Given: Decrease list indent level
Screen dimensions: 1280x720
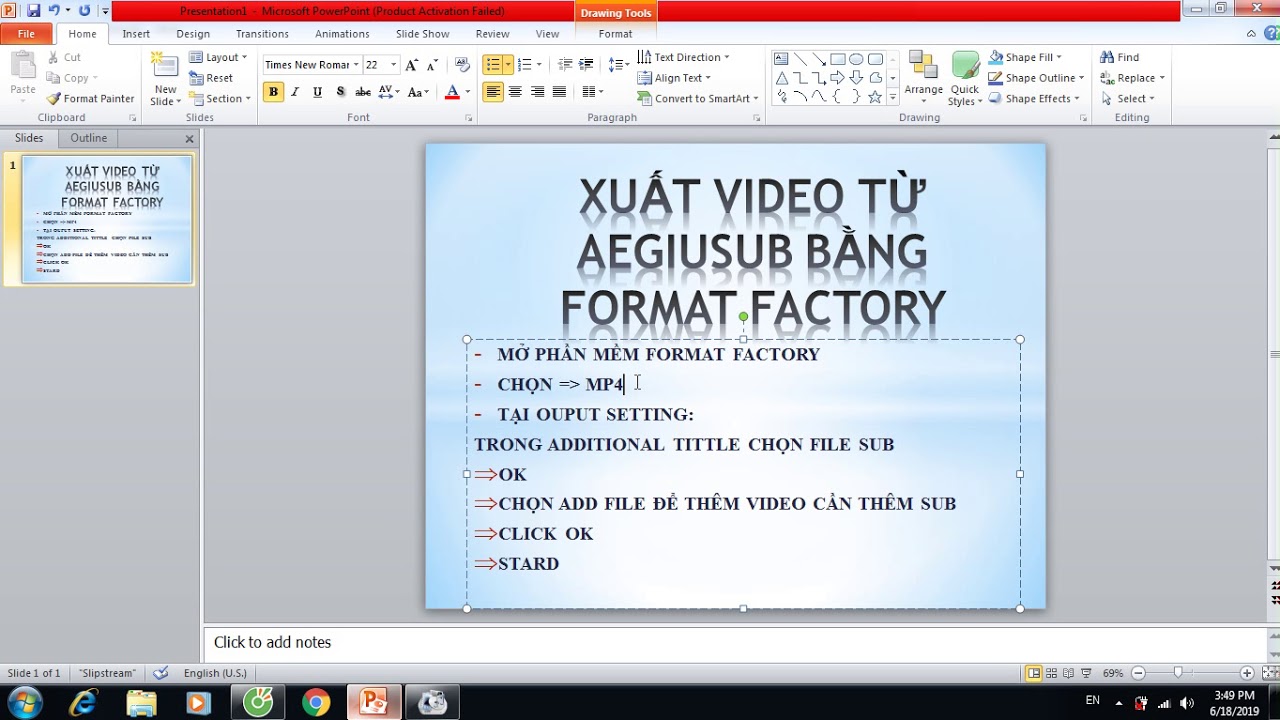Looking at the screenshot, I should click(x=565, y=65).
